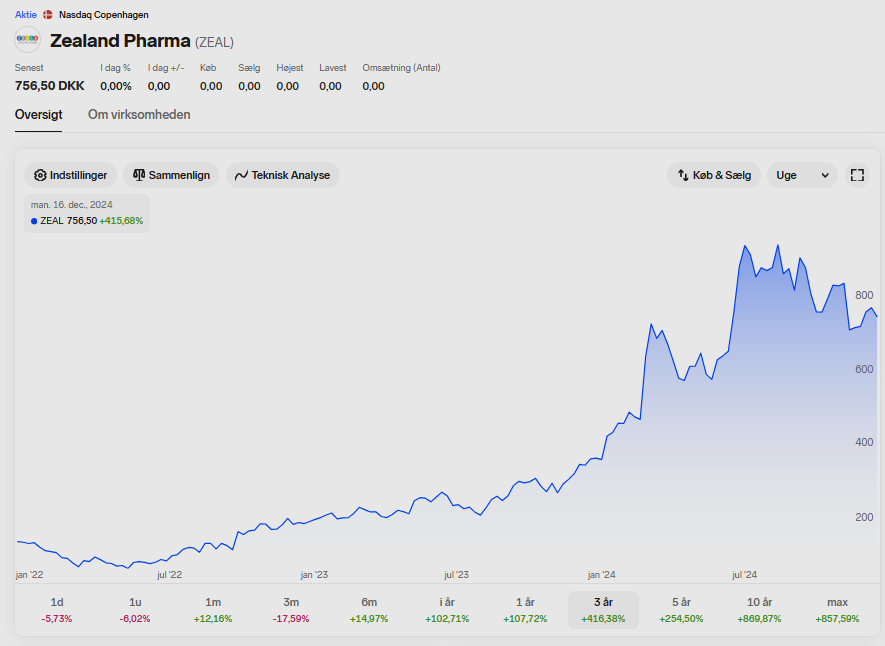This screenshot has height=646, width=885.
Task: Open Teknisk Analyse
Action: 283,175
